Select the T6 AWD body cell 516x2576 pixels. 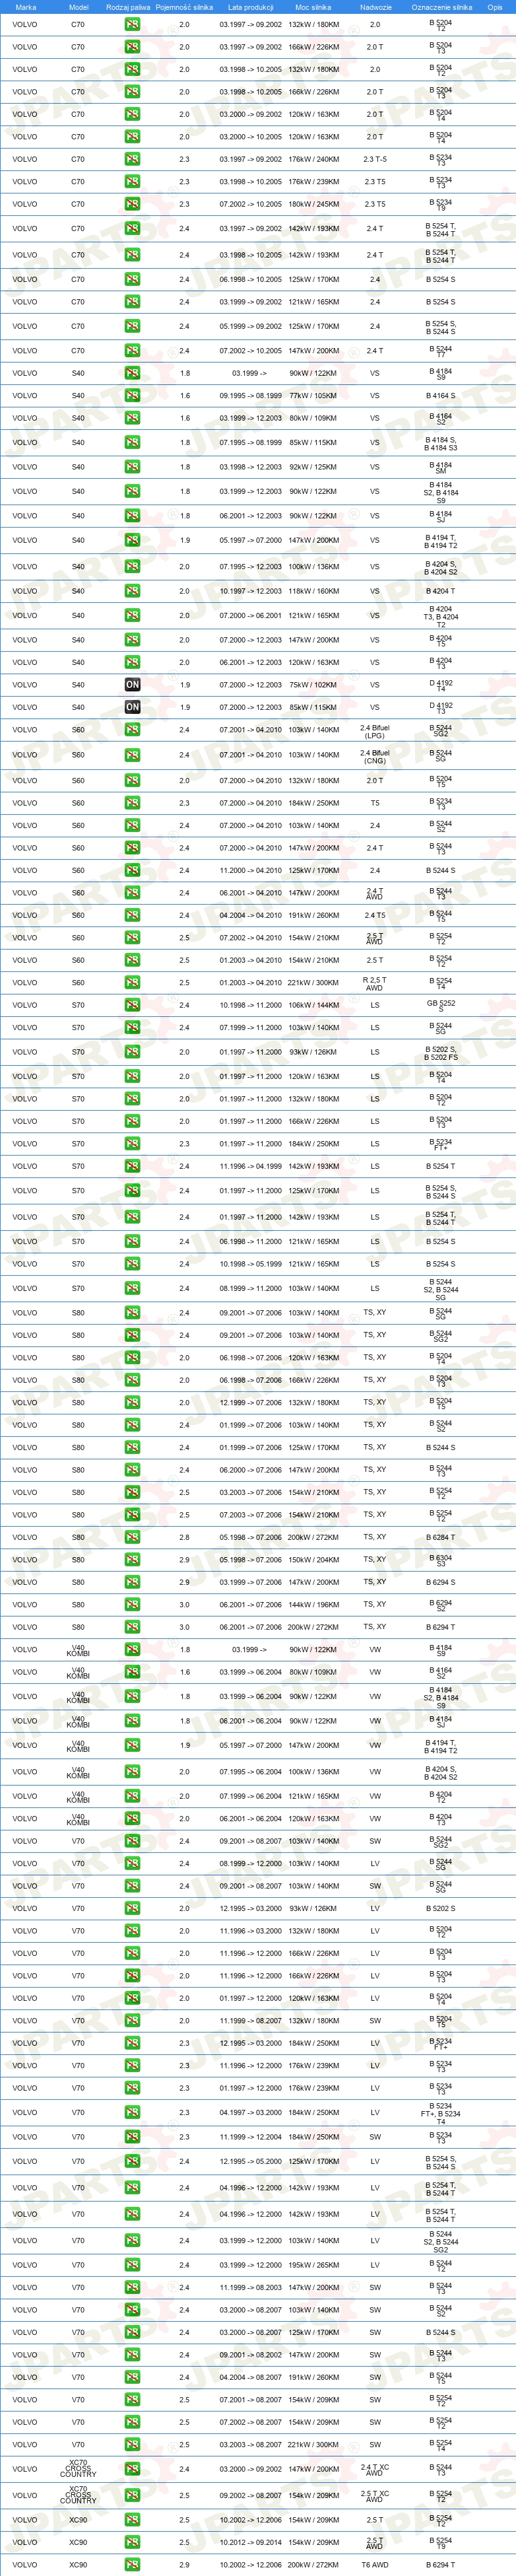point(375,2564)
